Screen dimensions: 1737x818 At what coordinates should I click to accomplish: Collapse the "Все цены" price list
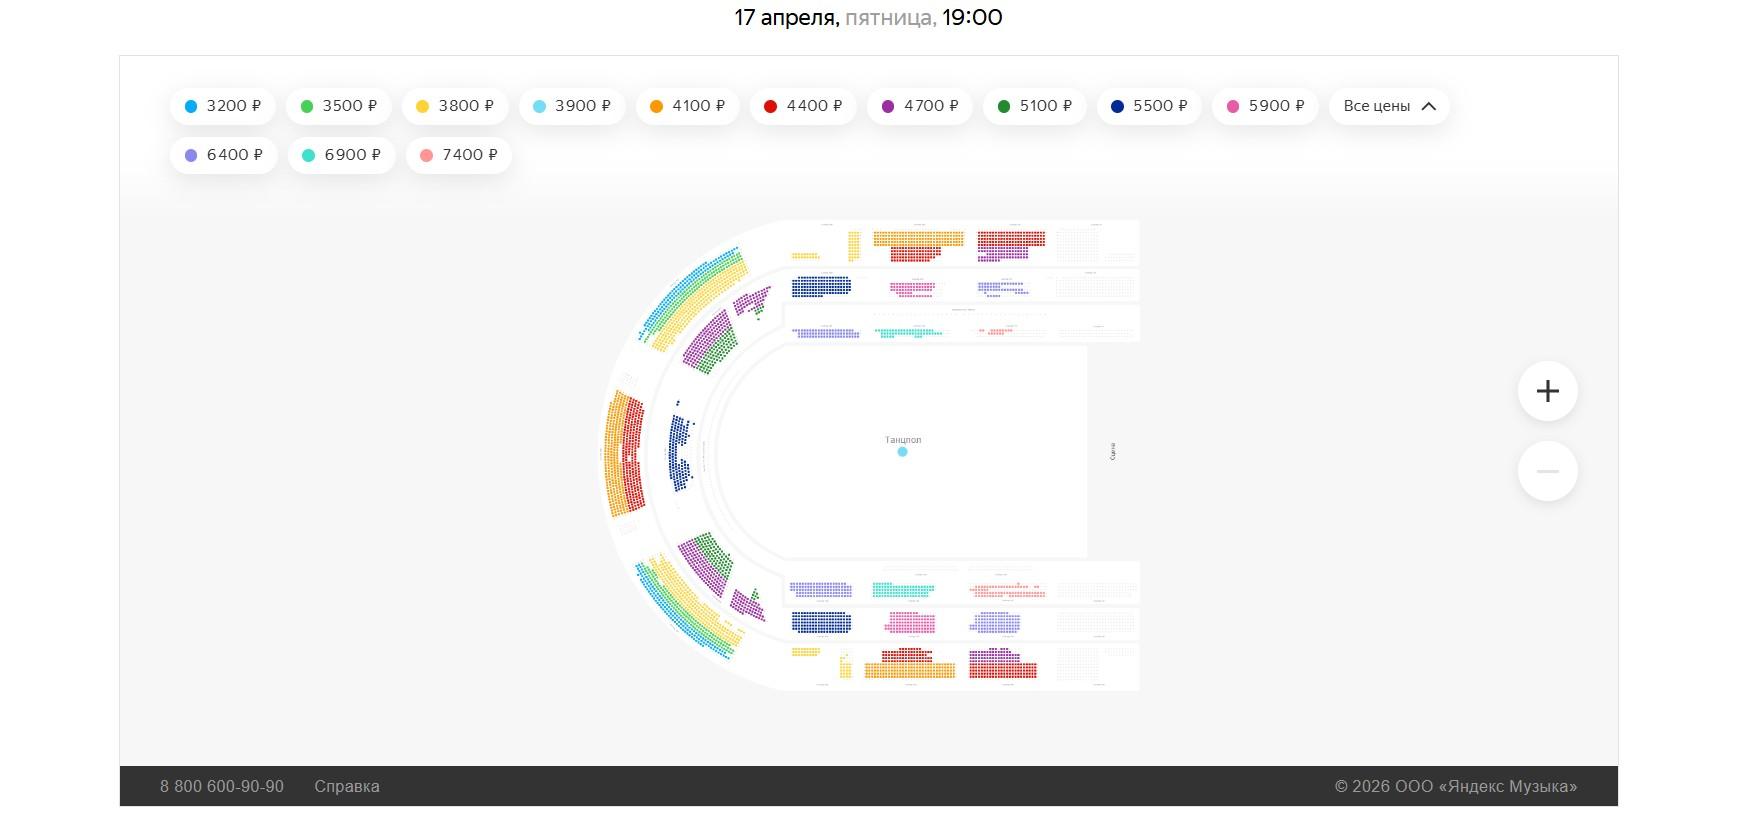[x=1388, y=106]
